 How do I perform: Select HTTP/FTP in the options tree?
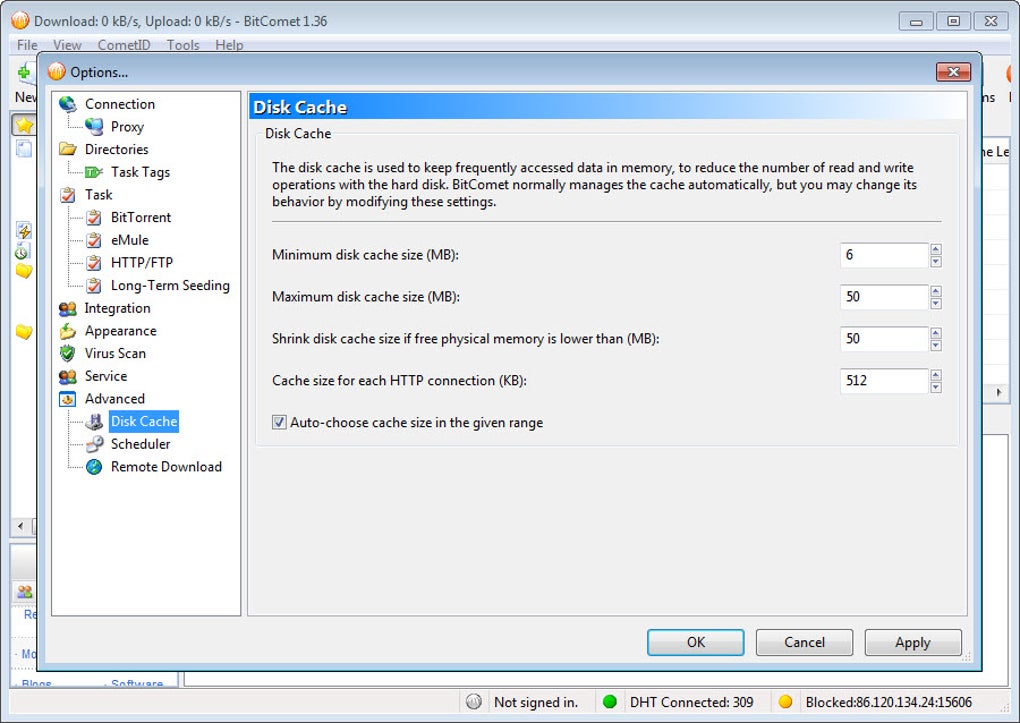142,263
